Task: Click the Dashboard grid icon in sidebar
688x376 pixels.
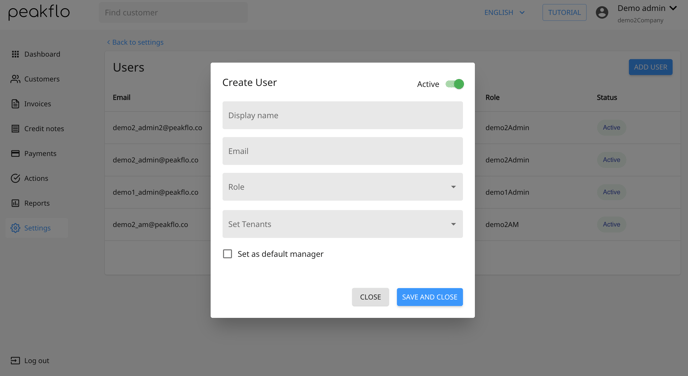Action: click(15, 54)
